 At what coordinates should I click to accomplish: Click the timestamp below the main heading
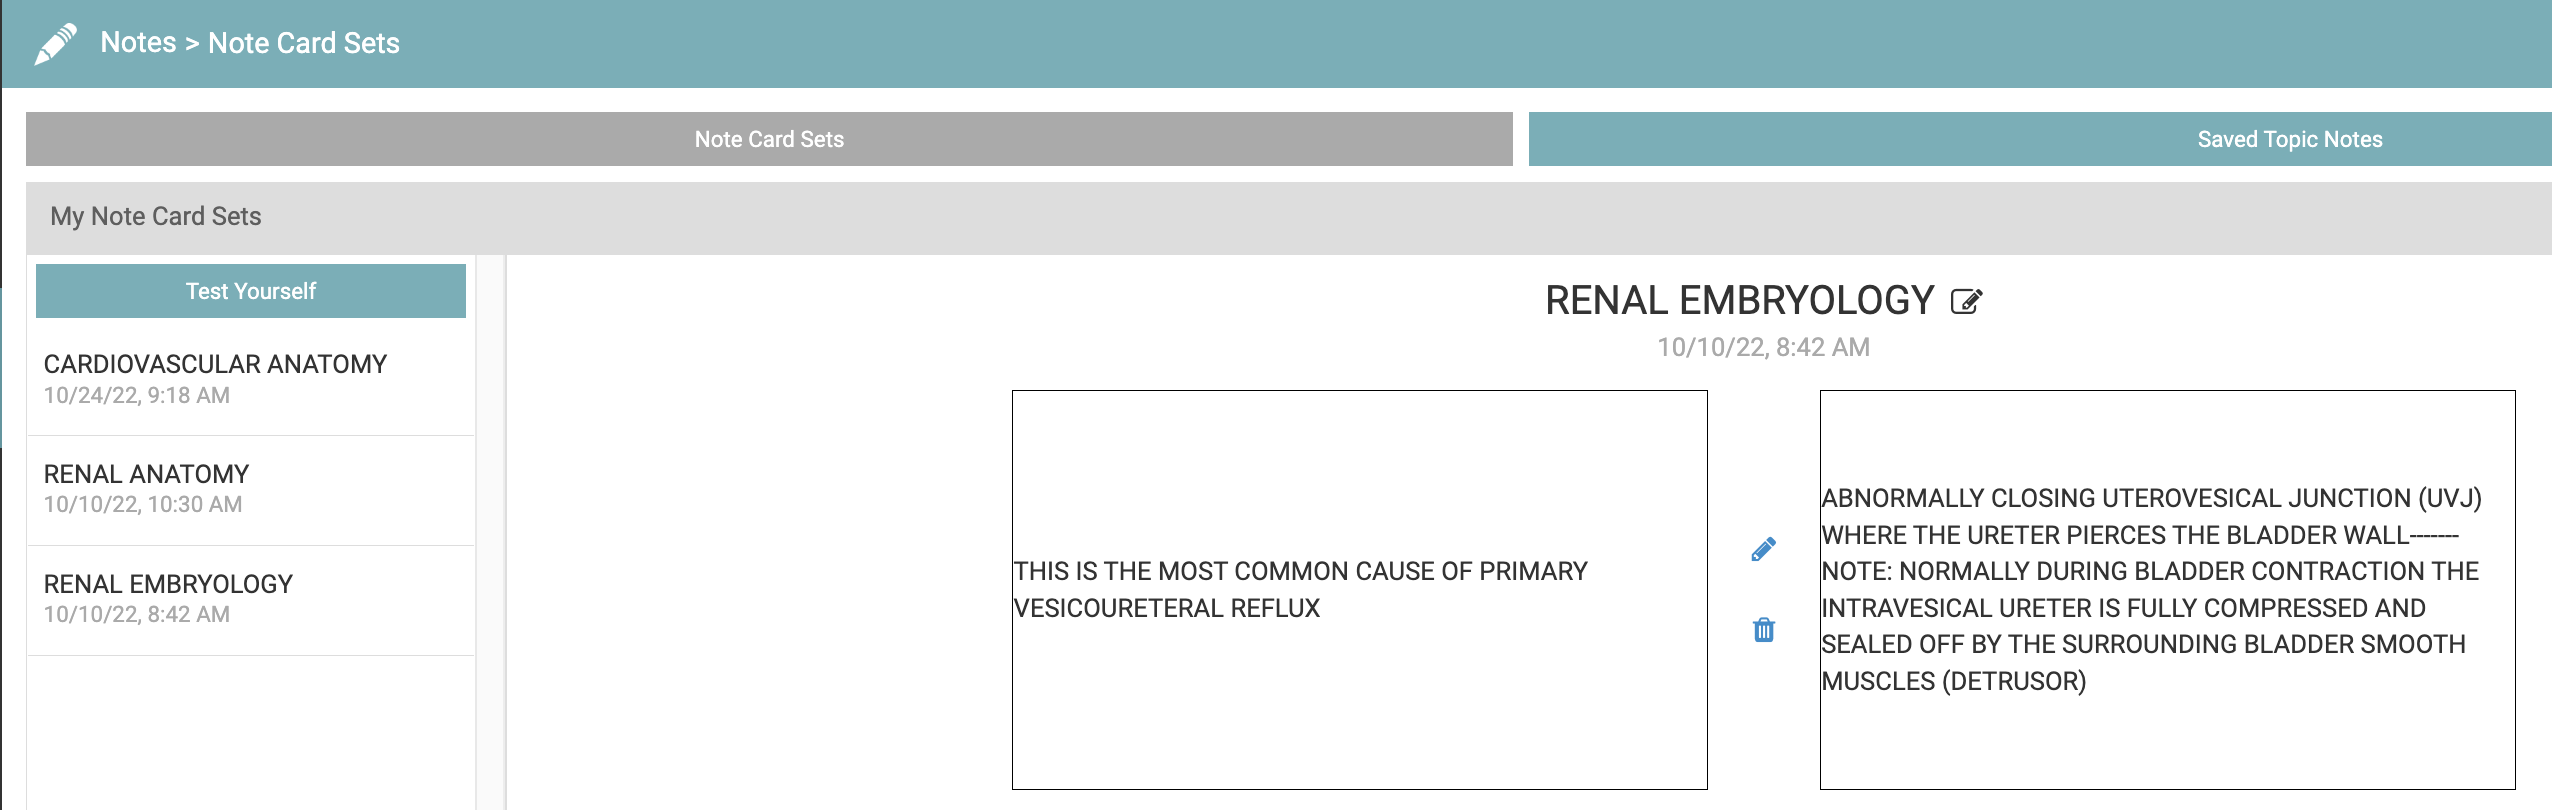tap(1763, 347)
